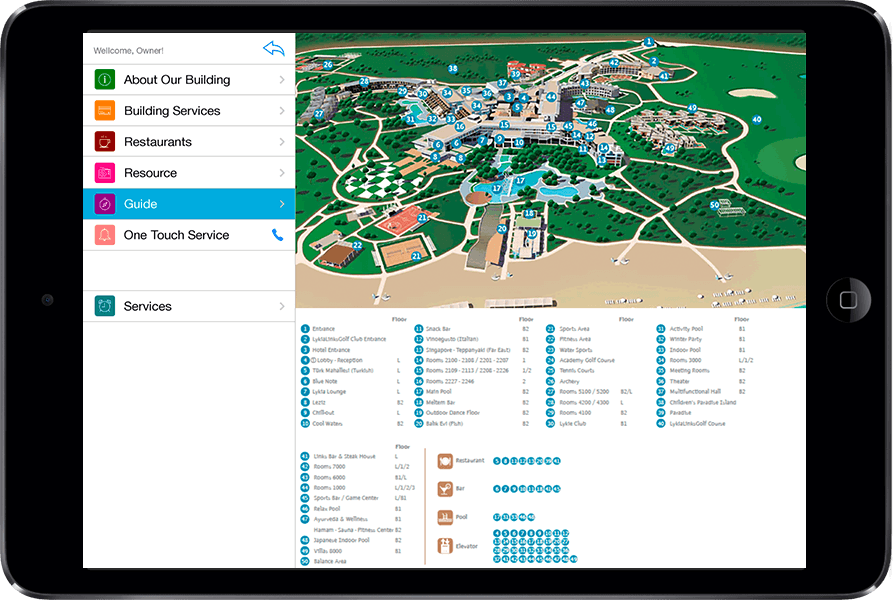Click the teal Services alarm clock icon
This screenshot has width=895, height=600.
click(x=105, y=306)
